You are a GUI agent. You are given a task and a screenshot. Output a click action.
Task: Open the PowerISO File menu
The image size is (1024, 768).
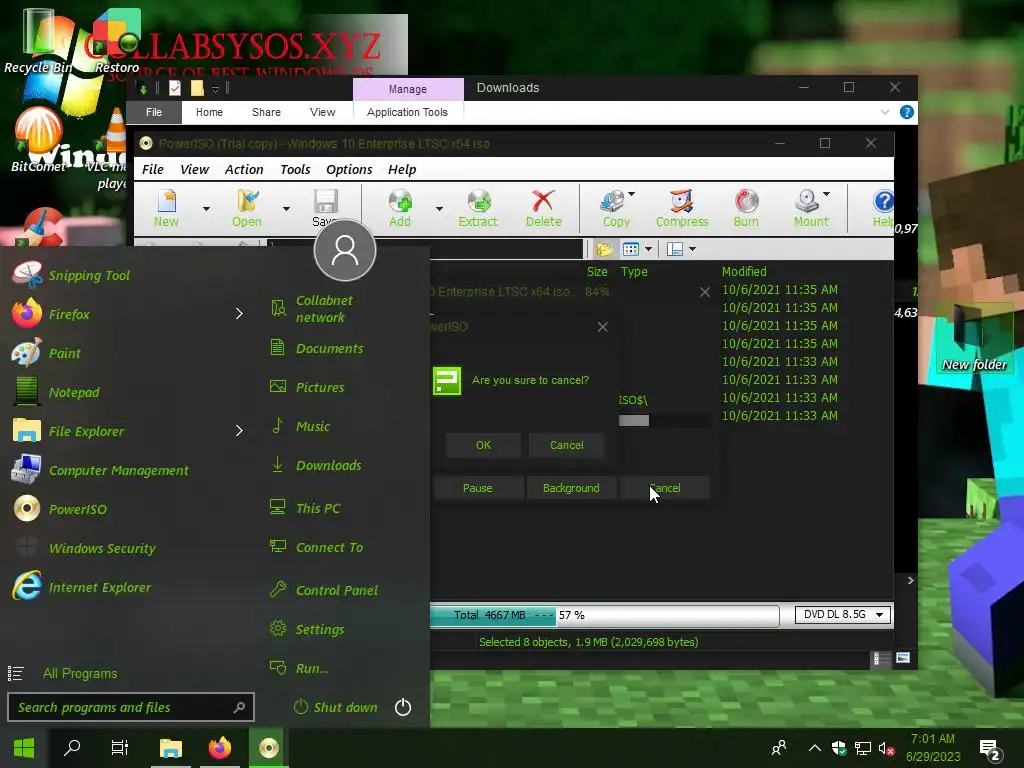click(153, 169)
